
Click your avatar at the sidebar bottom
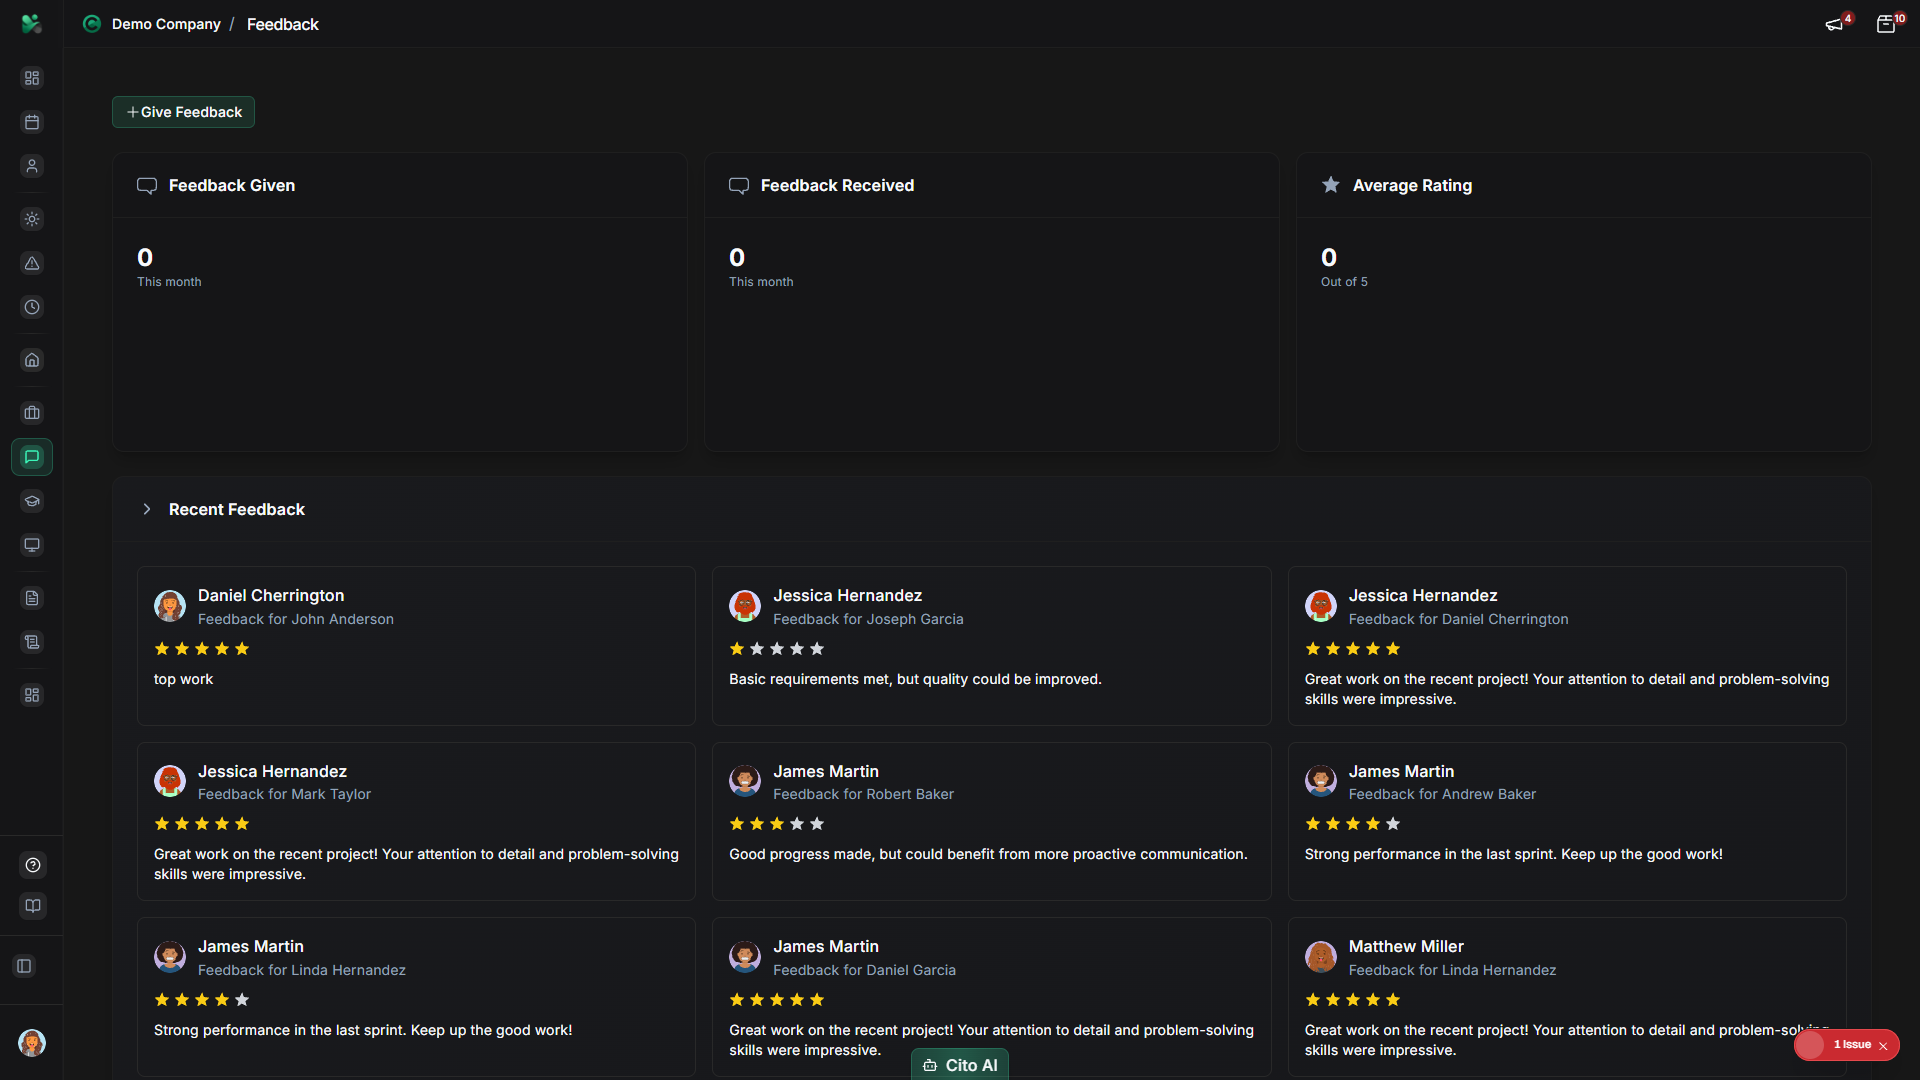coord(32,1043)
